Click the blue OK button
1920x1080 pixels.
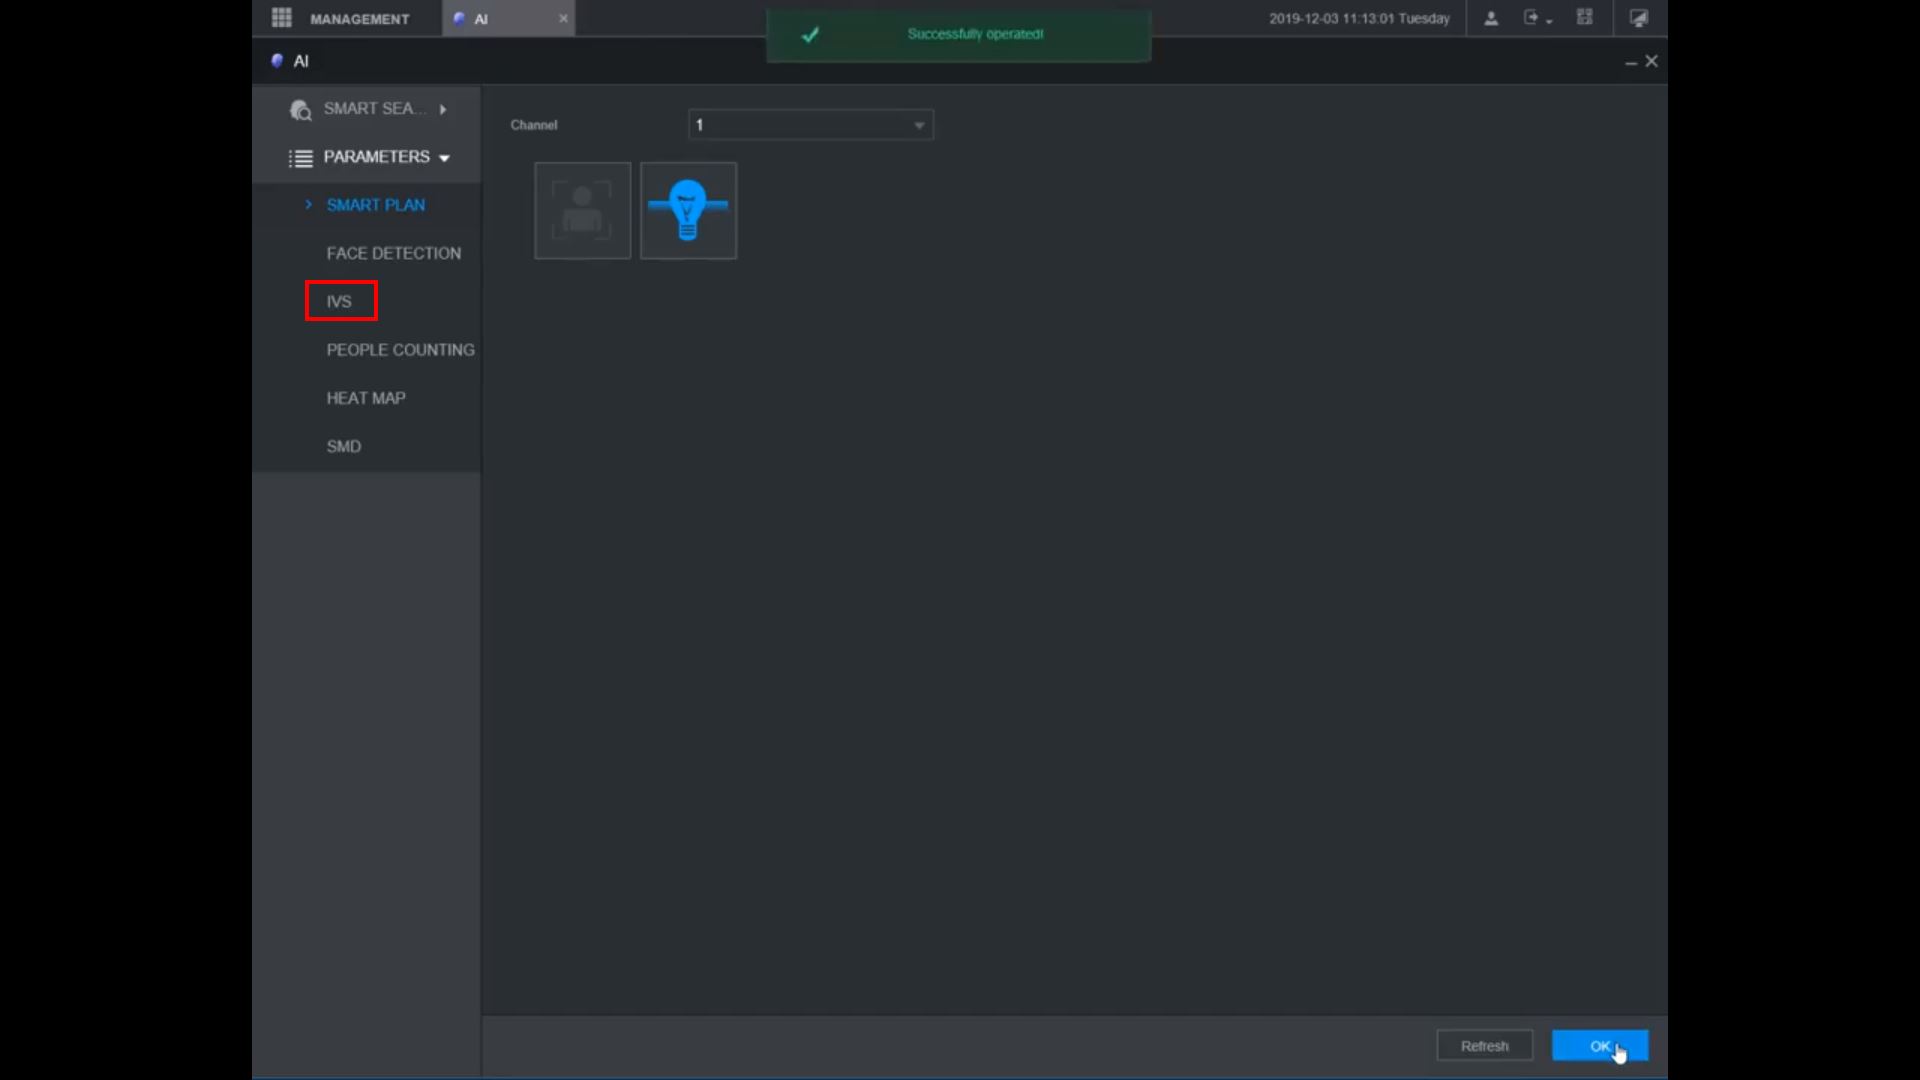tap(1599, 1046)
